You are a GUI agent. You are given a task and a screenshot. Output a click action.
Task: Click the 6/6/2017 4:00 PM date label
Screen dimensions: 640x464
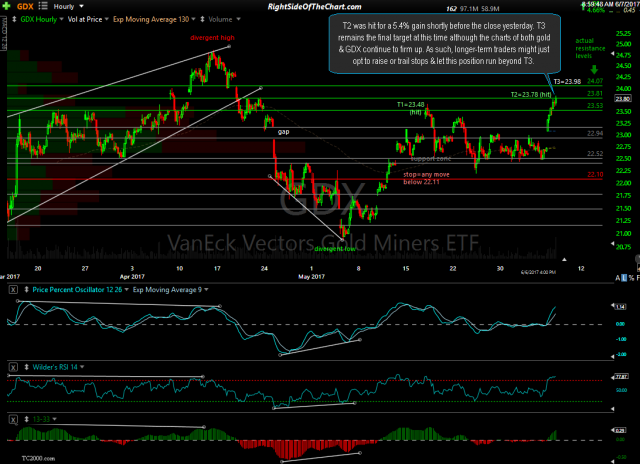pos(538,272)
